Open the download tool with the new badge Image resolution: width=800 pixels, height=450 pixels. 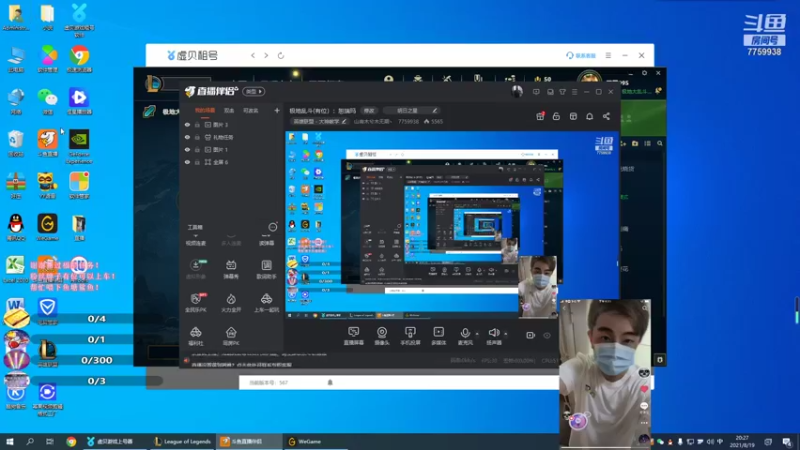click(196, 269)
